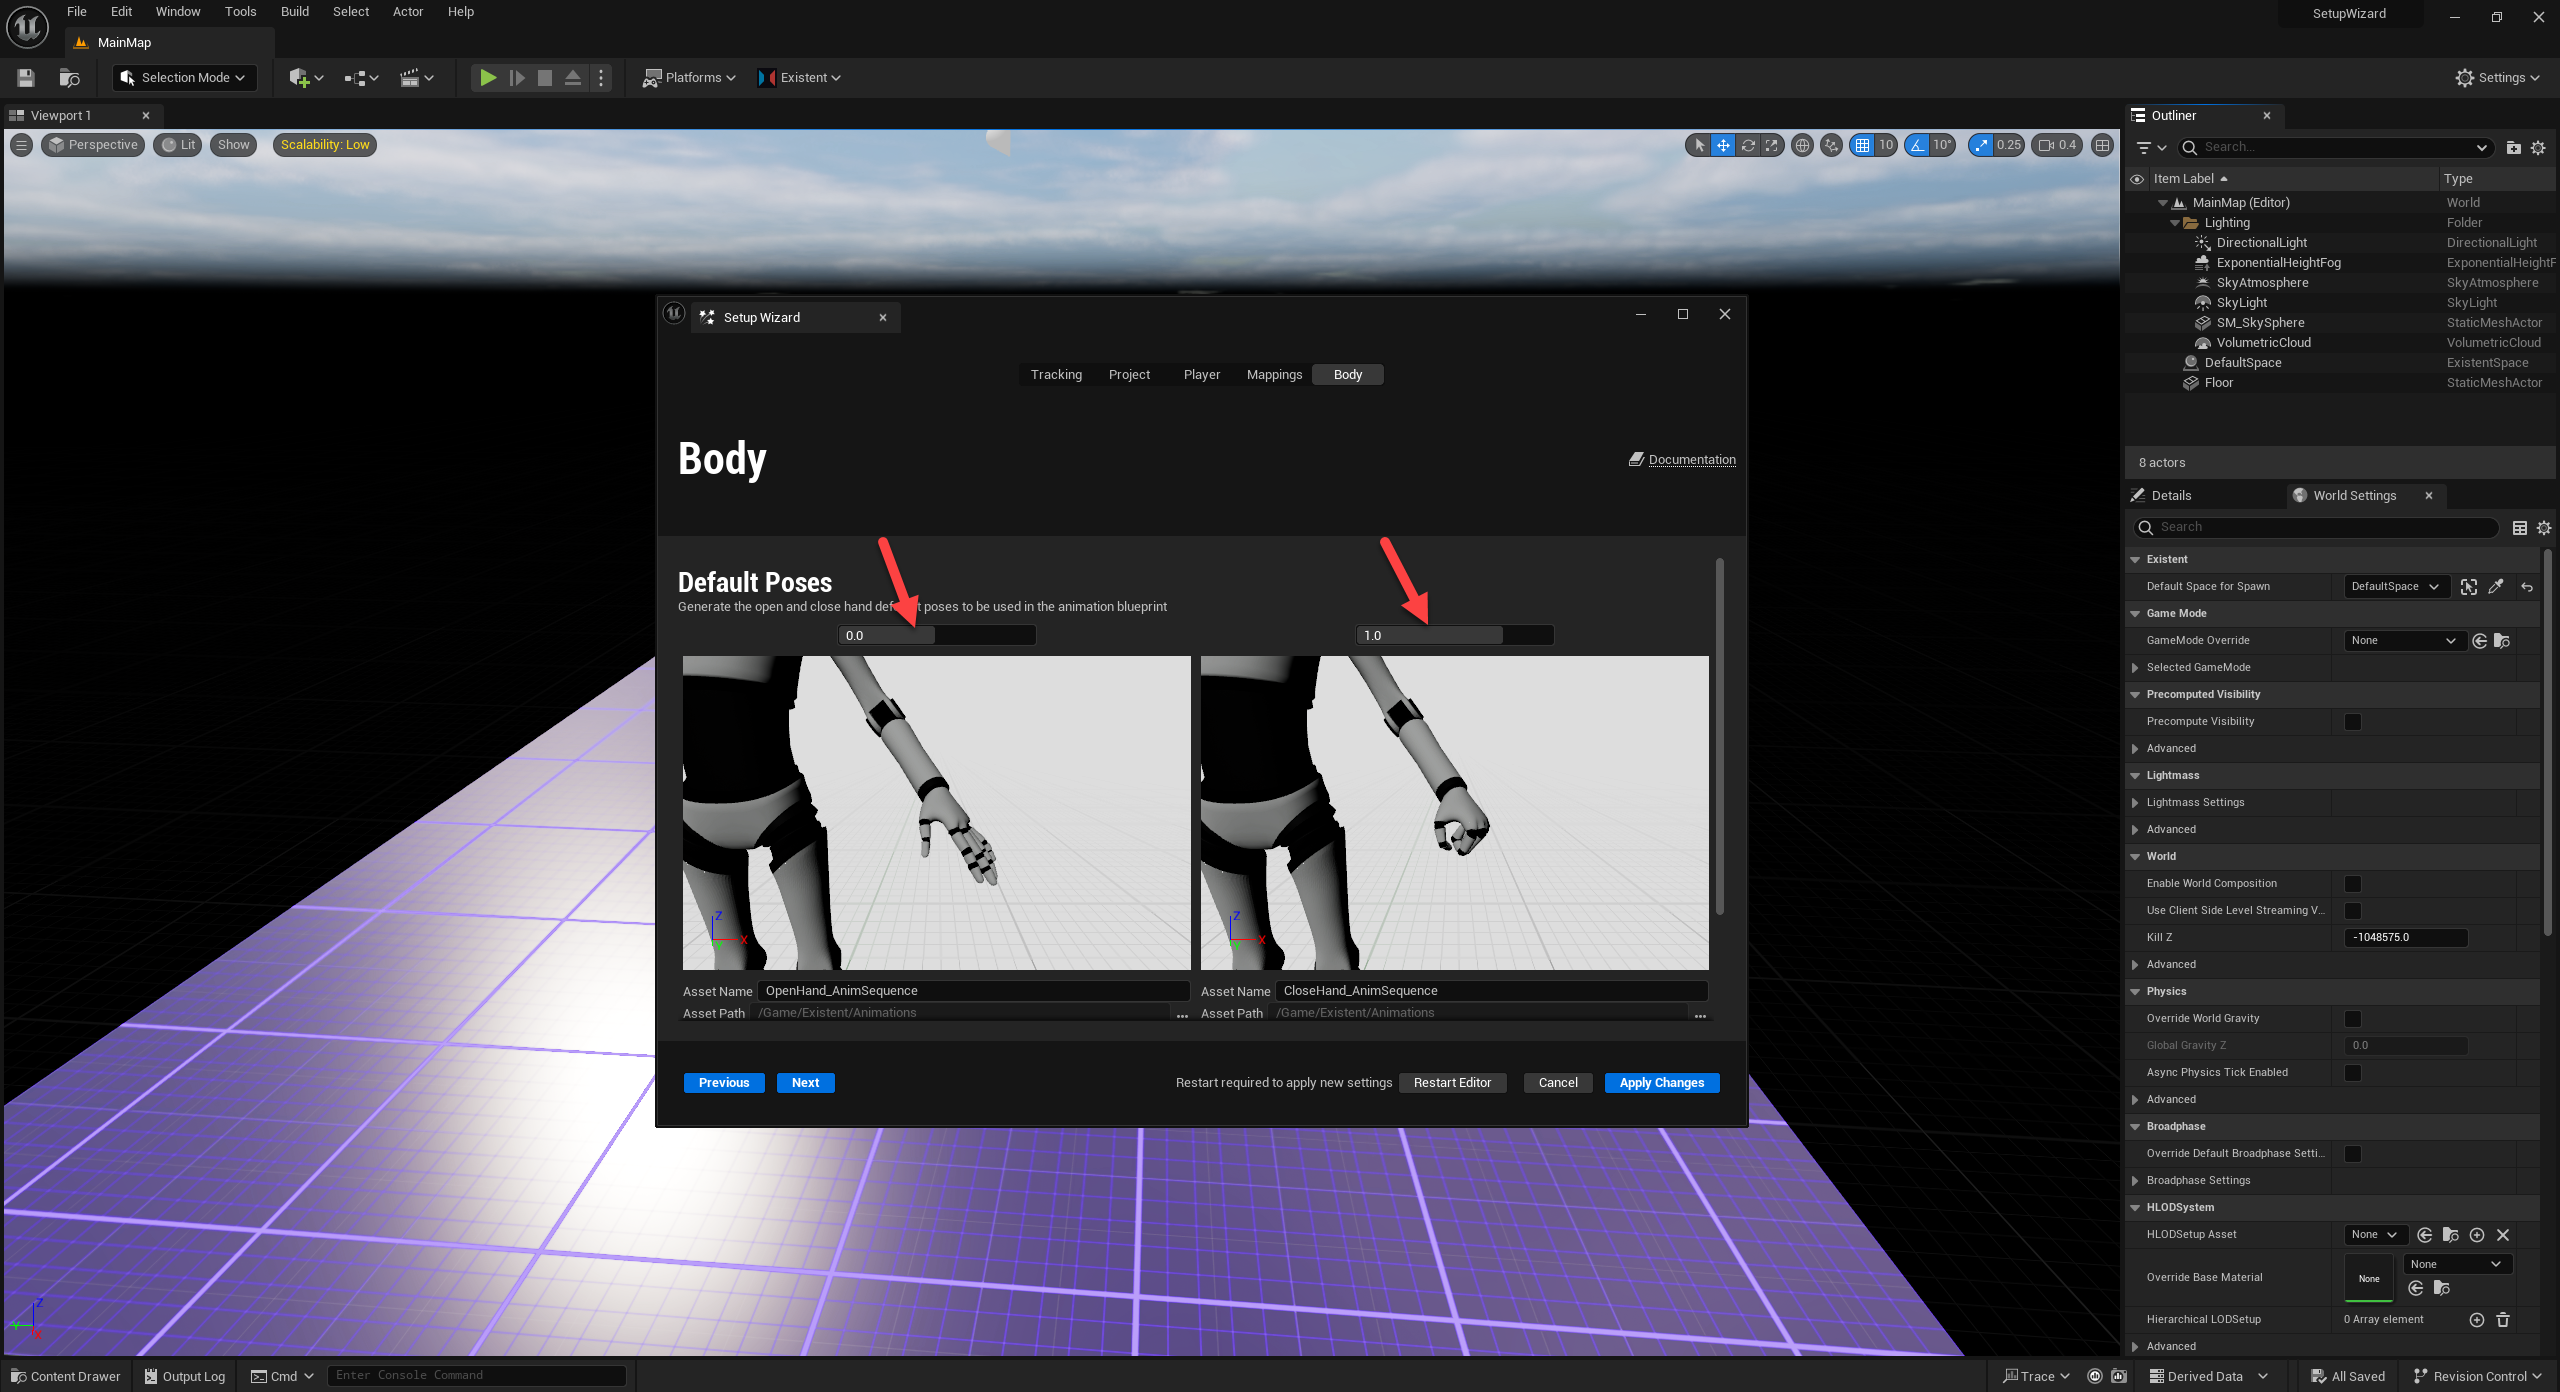Open the Build menu
This screenshot has height=1392, width=2560.
click(294, 12)
